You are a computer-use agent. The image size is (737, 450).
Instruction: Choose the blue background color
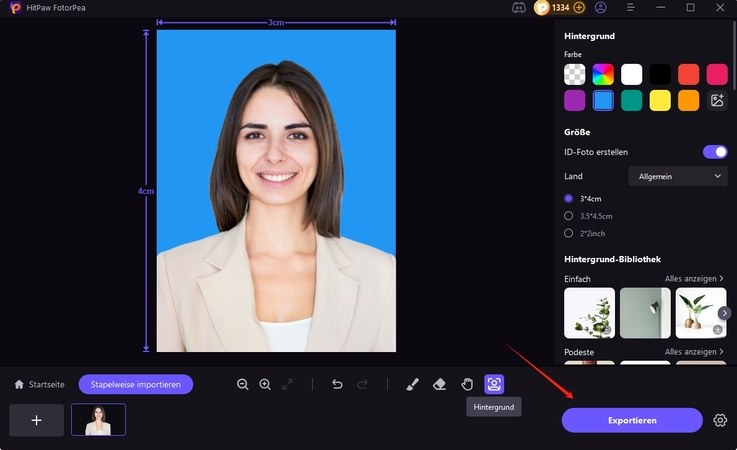(x=603, y=100)
